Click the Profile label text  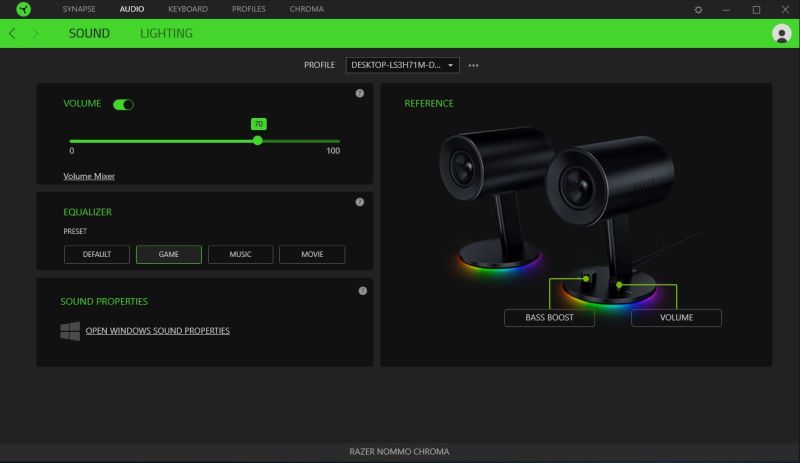point(319,65)
